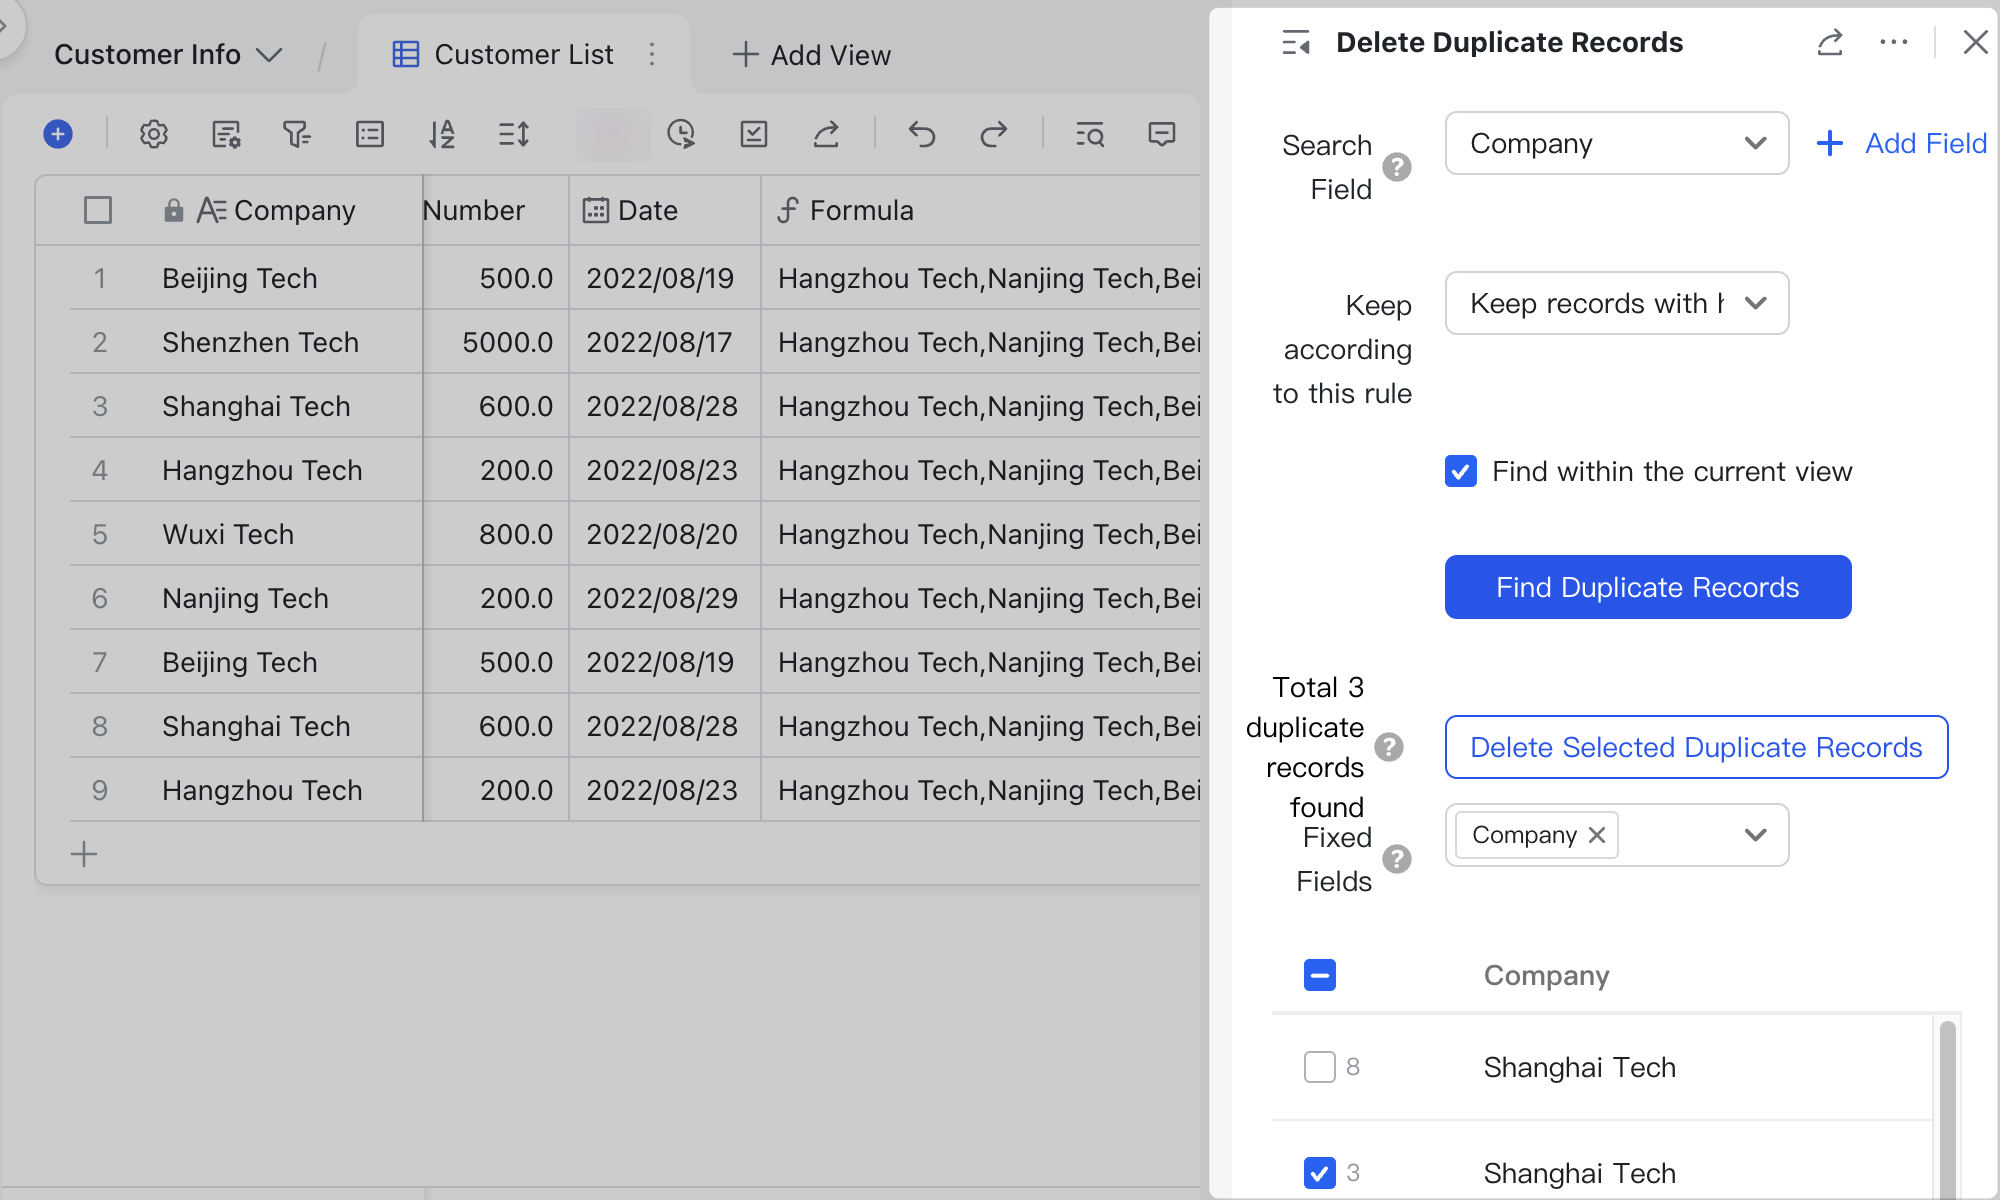Open the group-by list icon

tap(370, 134)
